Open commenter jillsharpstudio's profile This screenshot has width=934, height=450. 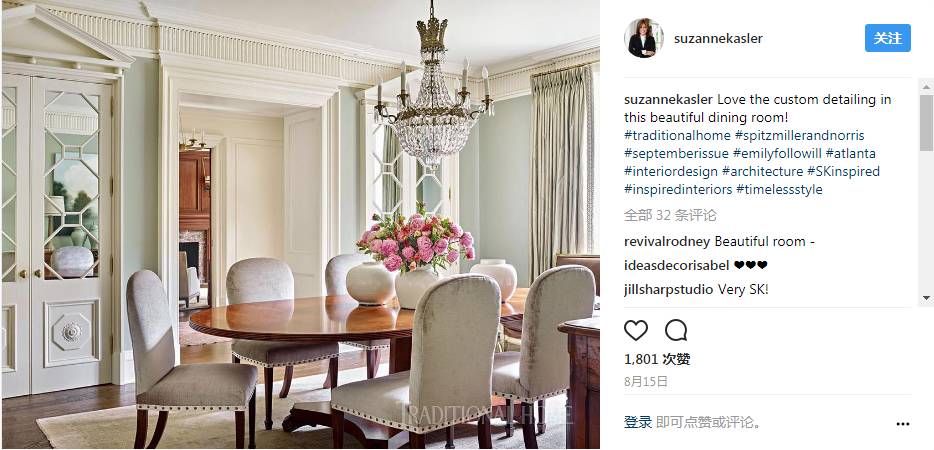(x=668, y=290)
